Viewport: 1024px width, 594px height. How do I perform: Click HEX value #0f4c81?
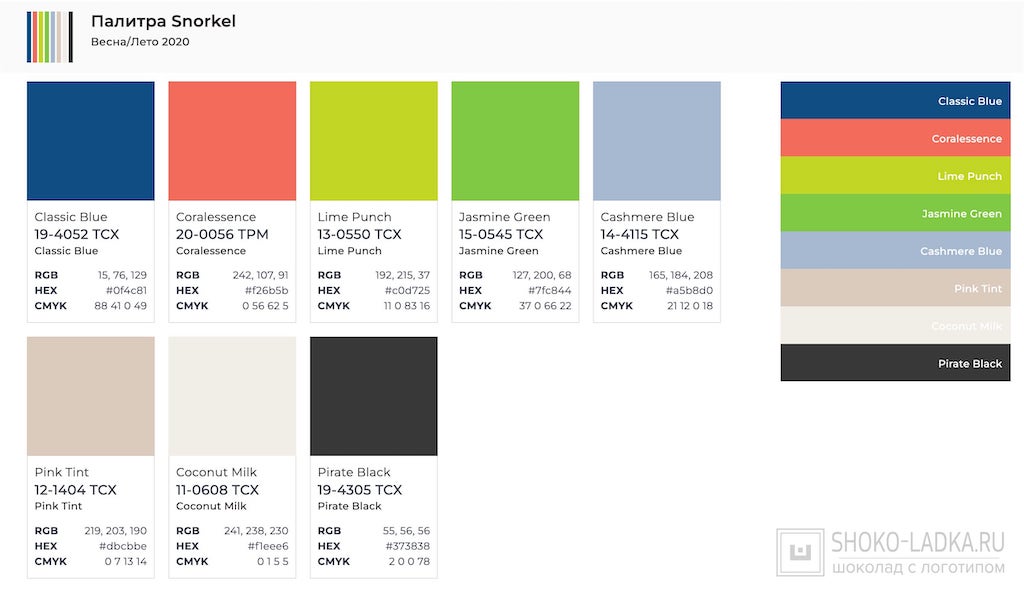[x=126, y=290]
